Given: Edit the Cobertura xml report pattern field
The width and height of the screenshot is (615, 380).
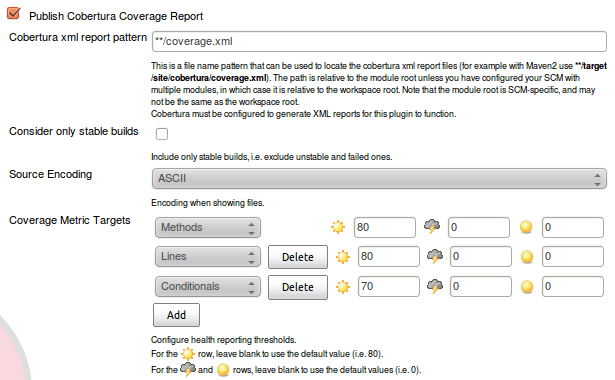Looking at the screenshot, I should (379, 41).
